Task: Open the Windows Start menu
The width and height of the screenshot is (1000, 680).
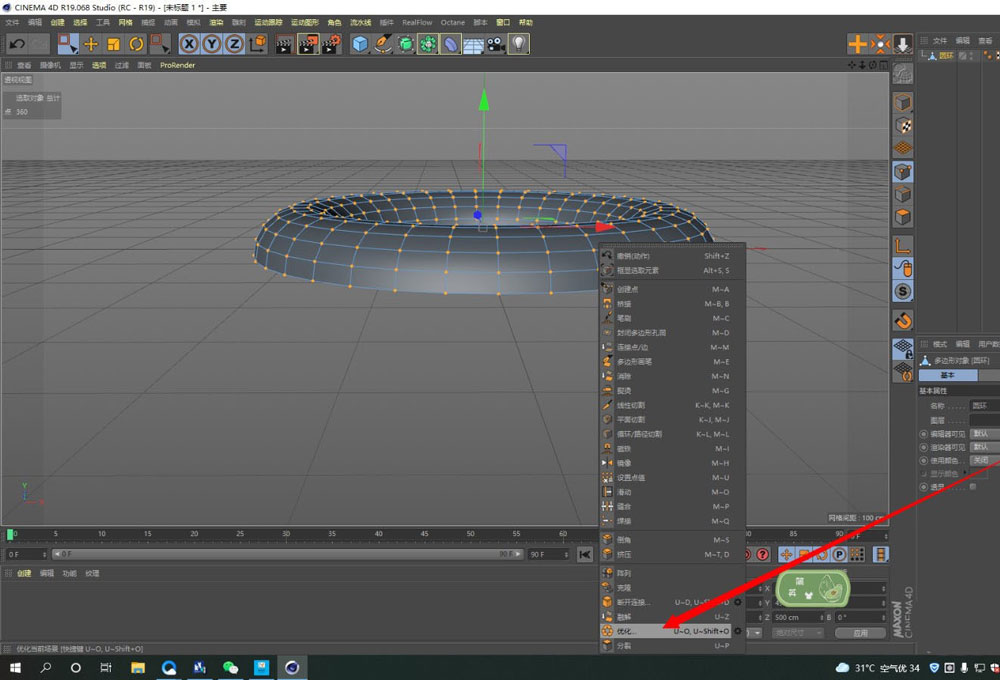Action: point(16,667)
